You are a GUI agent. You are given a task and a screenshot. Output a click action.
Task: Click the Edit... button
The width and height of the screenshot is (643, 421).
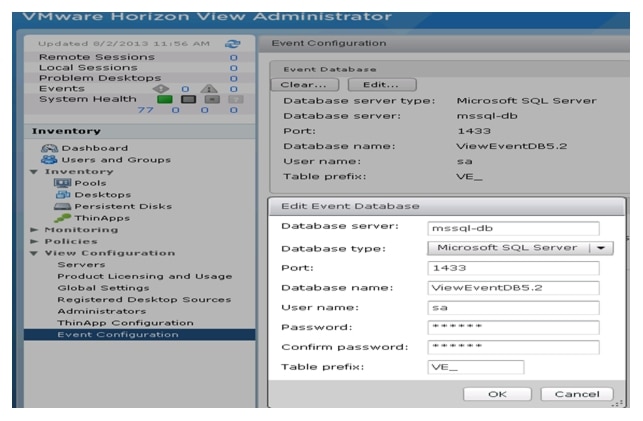(x=382, y=85)
